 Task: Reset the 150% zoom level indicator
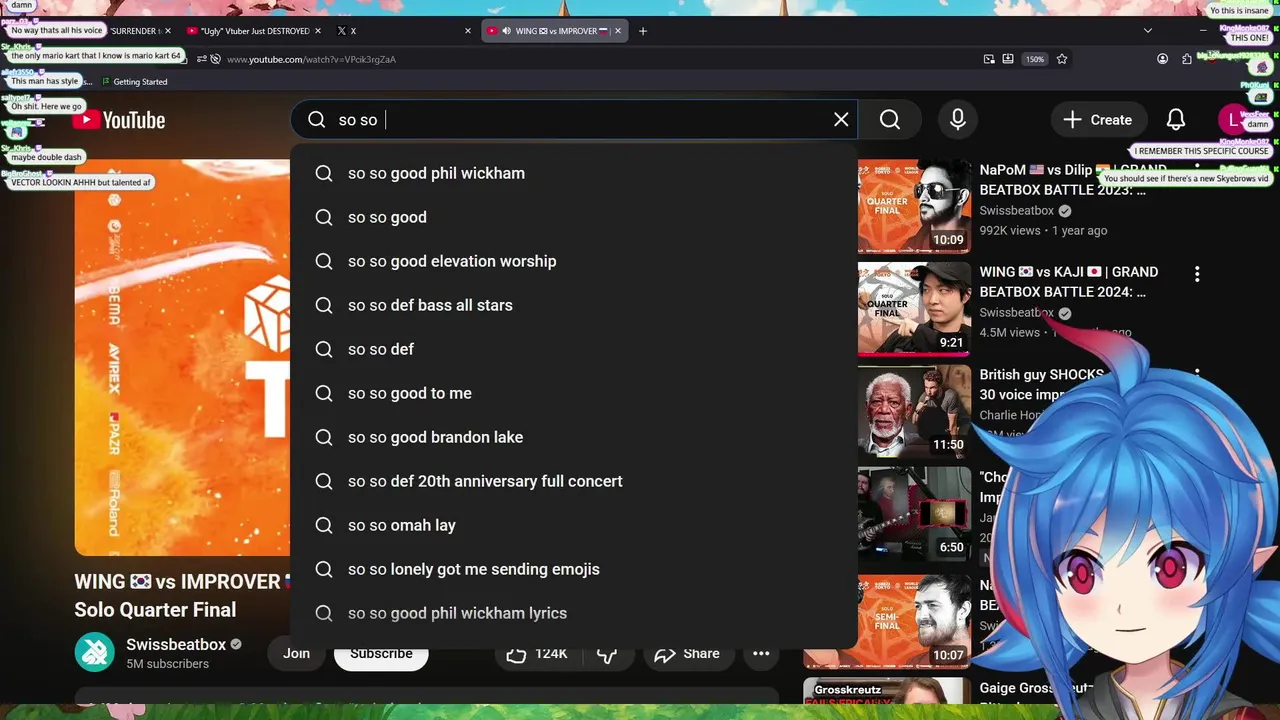pyautogui.click(x=1035, y=59)
